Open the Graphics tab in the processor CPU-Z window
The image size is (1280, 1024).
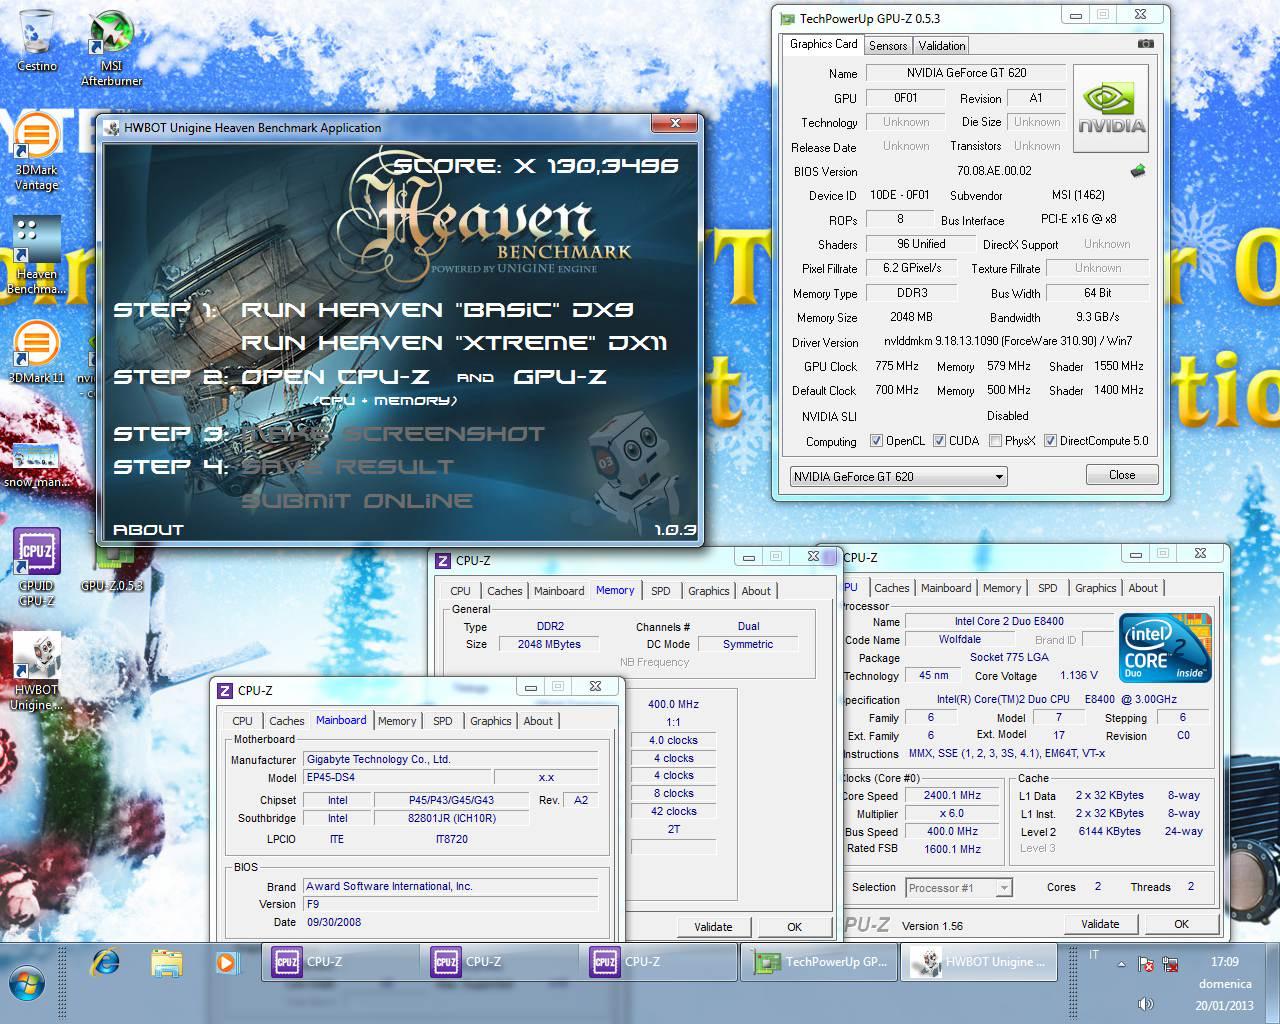click(x=1095, y=588)
